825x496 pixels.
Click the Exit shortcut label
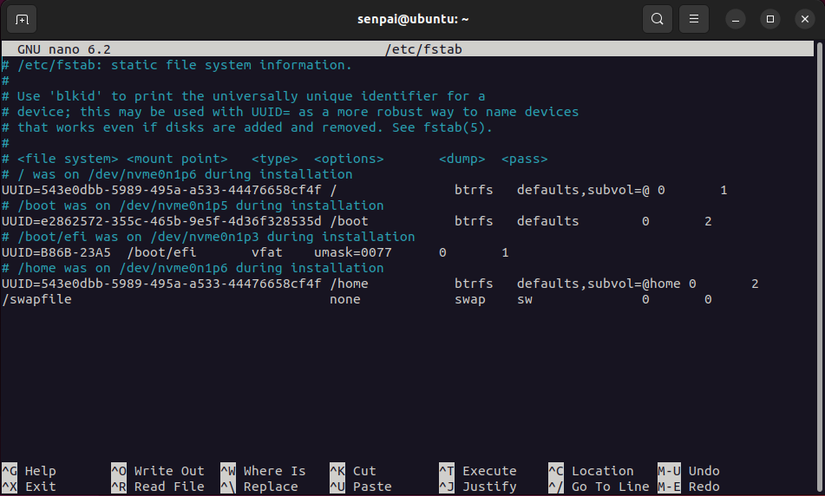pos(40,487)
